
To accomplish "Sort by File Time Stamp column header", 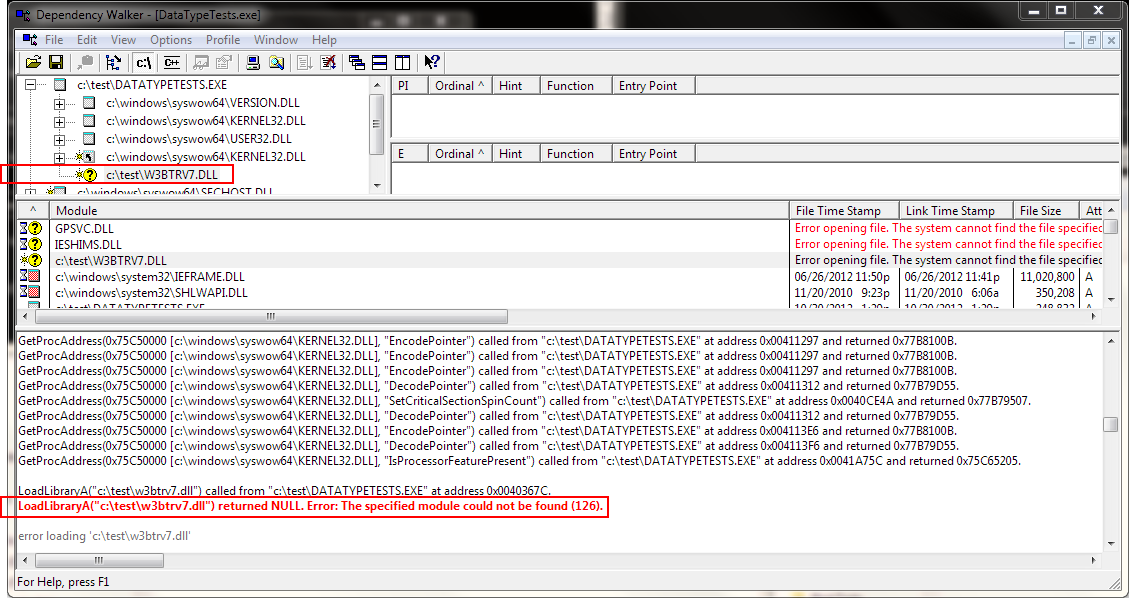I will (x=845, y=211).
